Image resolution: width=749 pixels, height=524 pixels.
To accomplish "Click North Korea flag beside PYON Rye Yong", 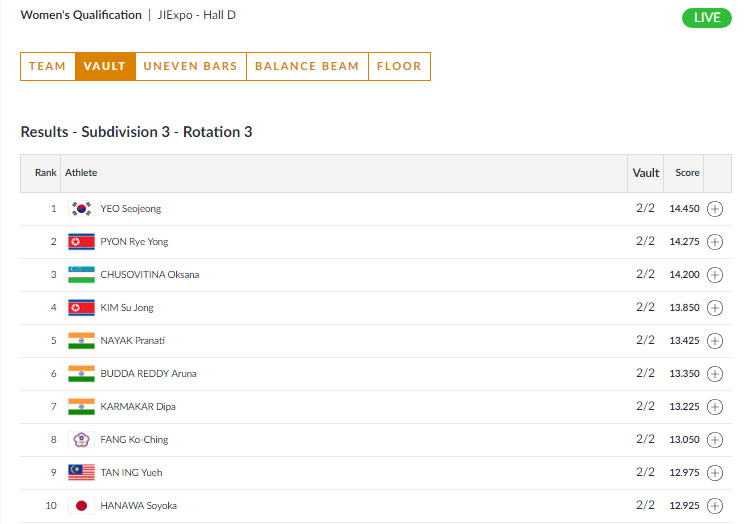I will (x=81, y=242).
